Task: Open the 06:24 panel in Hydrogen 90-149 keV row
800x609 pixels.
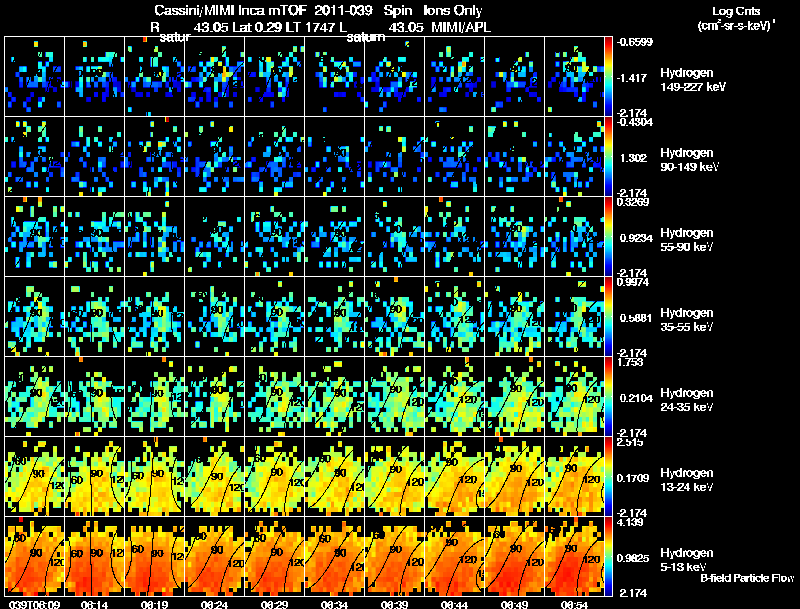Action: pos(214,157)
